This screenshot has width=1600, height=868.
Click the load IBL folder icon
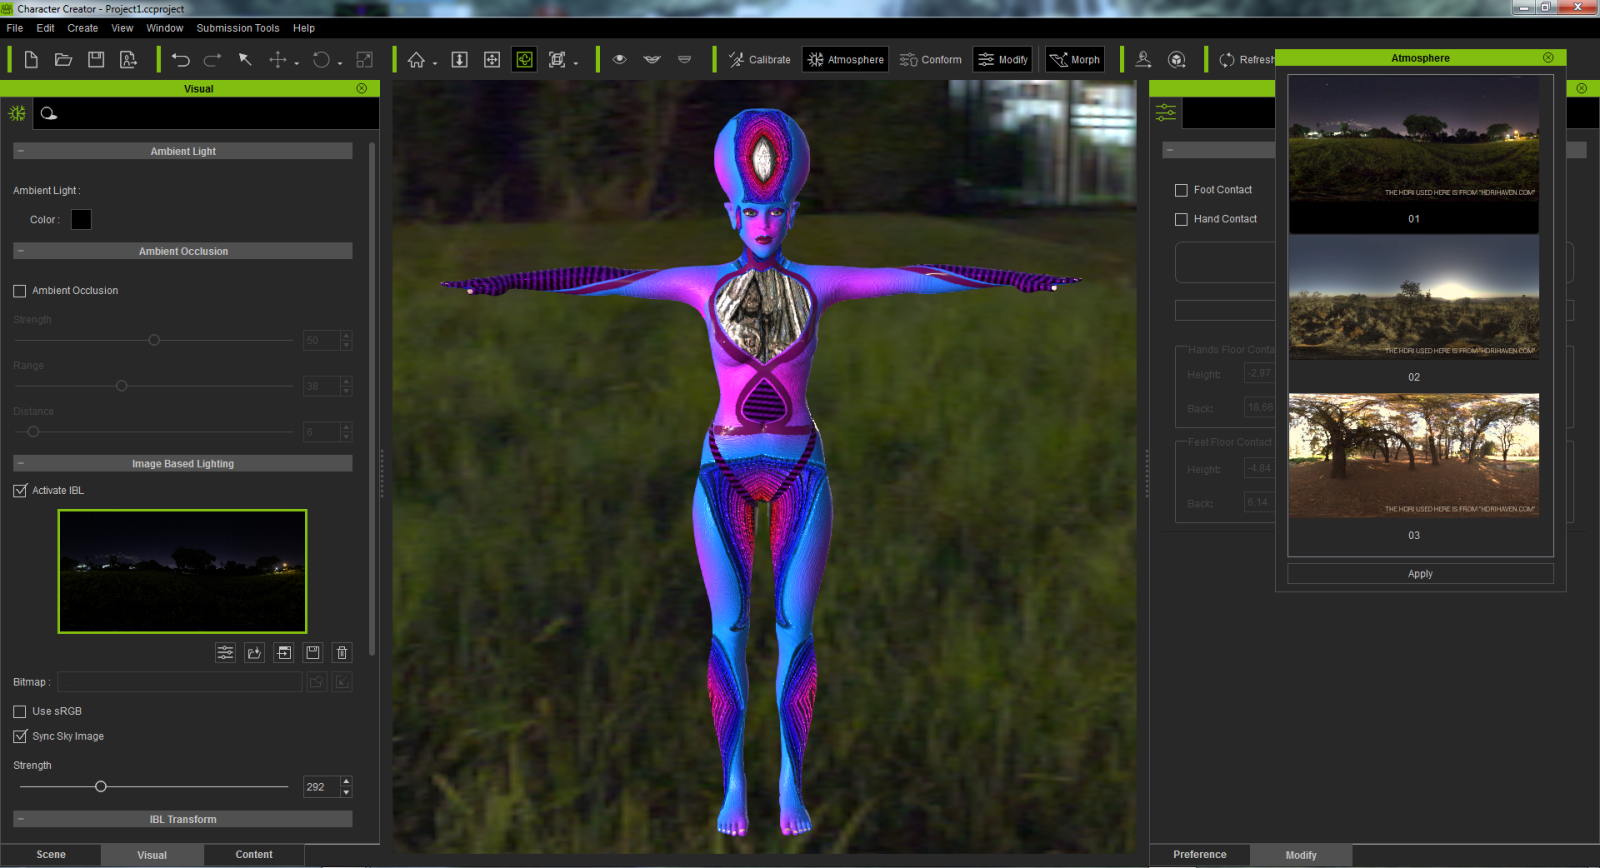(254, 653)
